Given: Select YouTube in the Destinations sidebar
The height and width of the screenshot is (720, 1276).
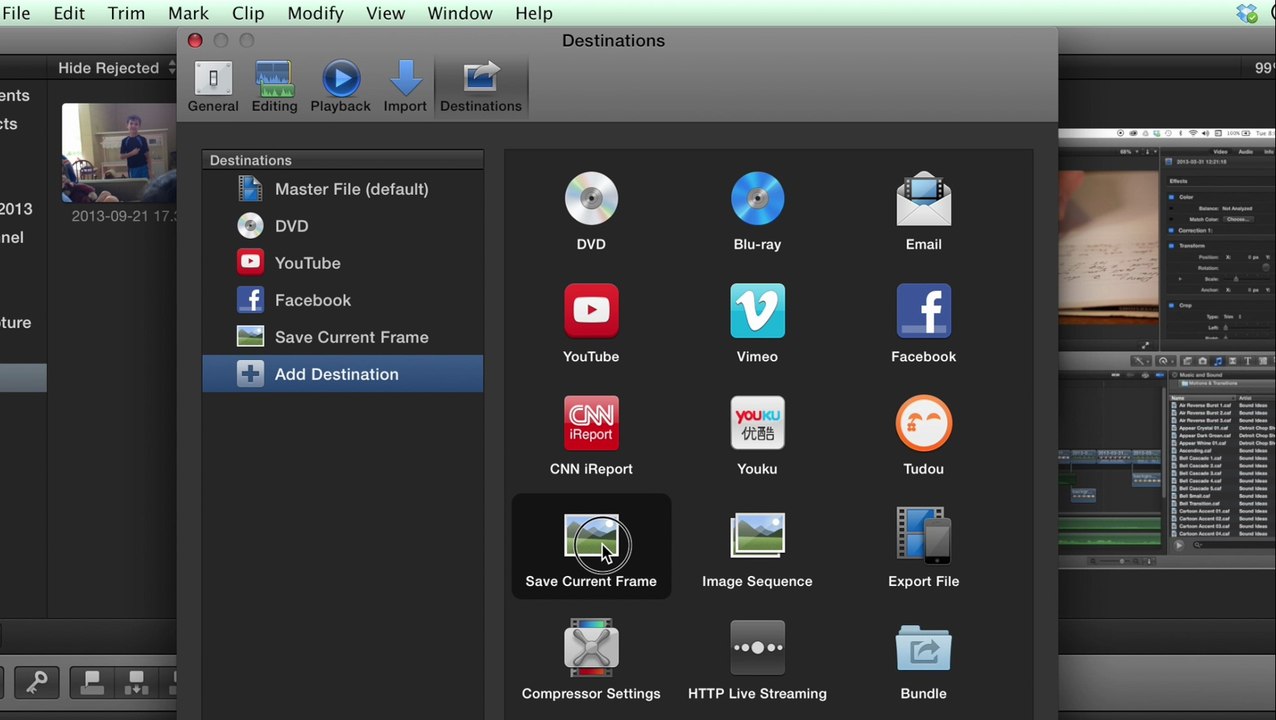Looking at the screenshot, I should pyautogui.click(x=342, y=263).
